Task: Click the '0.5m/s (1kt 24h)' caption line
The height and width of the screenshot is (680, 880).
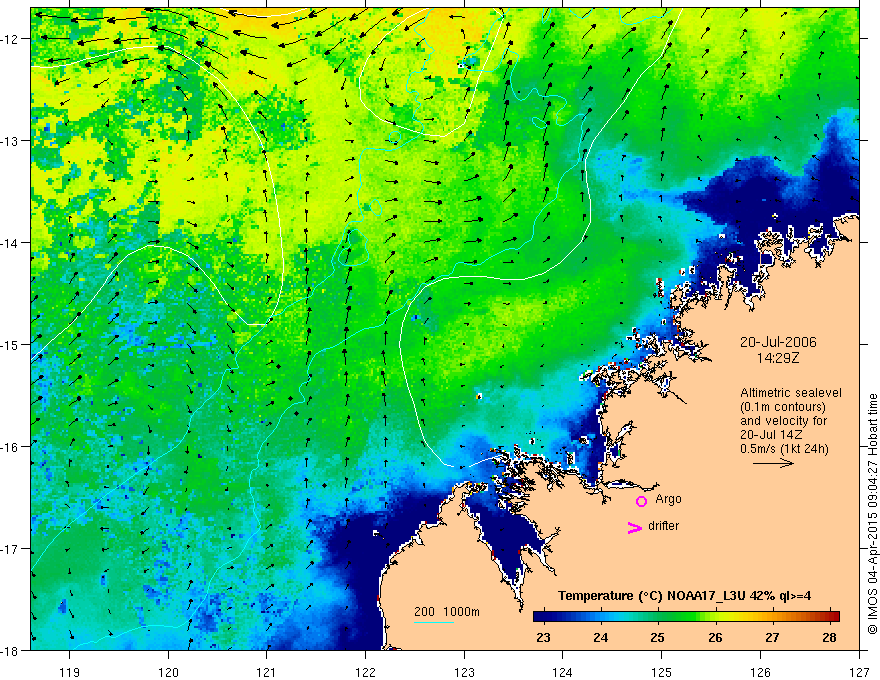Action: click(x=784, y=449)
